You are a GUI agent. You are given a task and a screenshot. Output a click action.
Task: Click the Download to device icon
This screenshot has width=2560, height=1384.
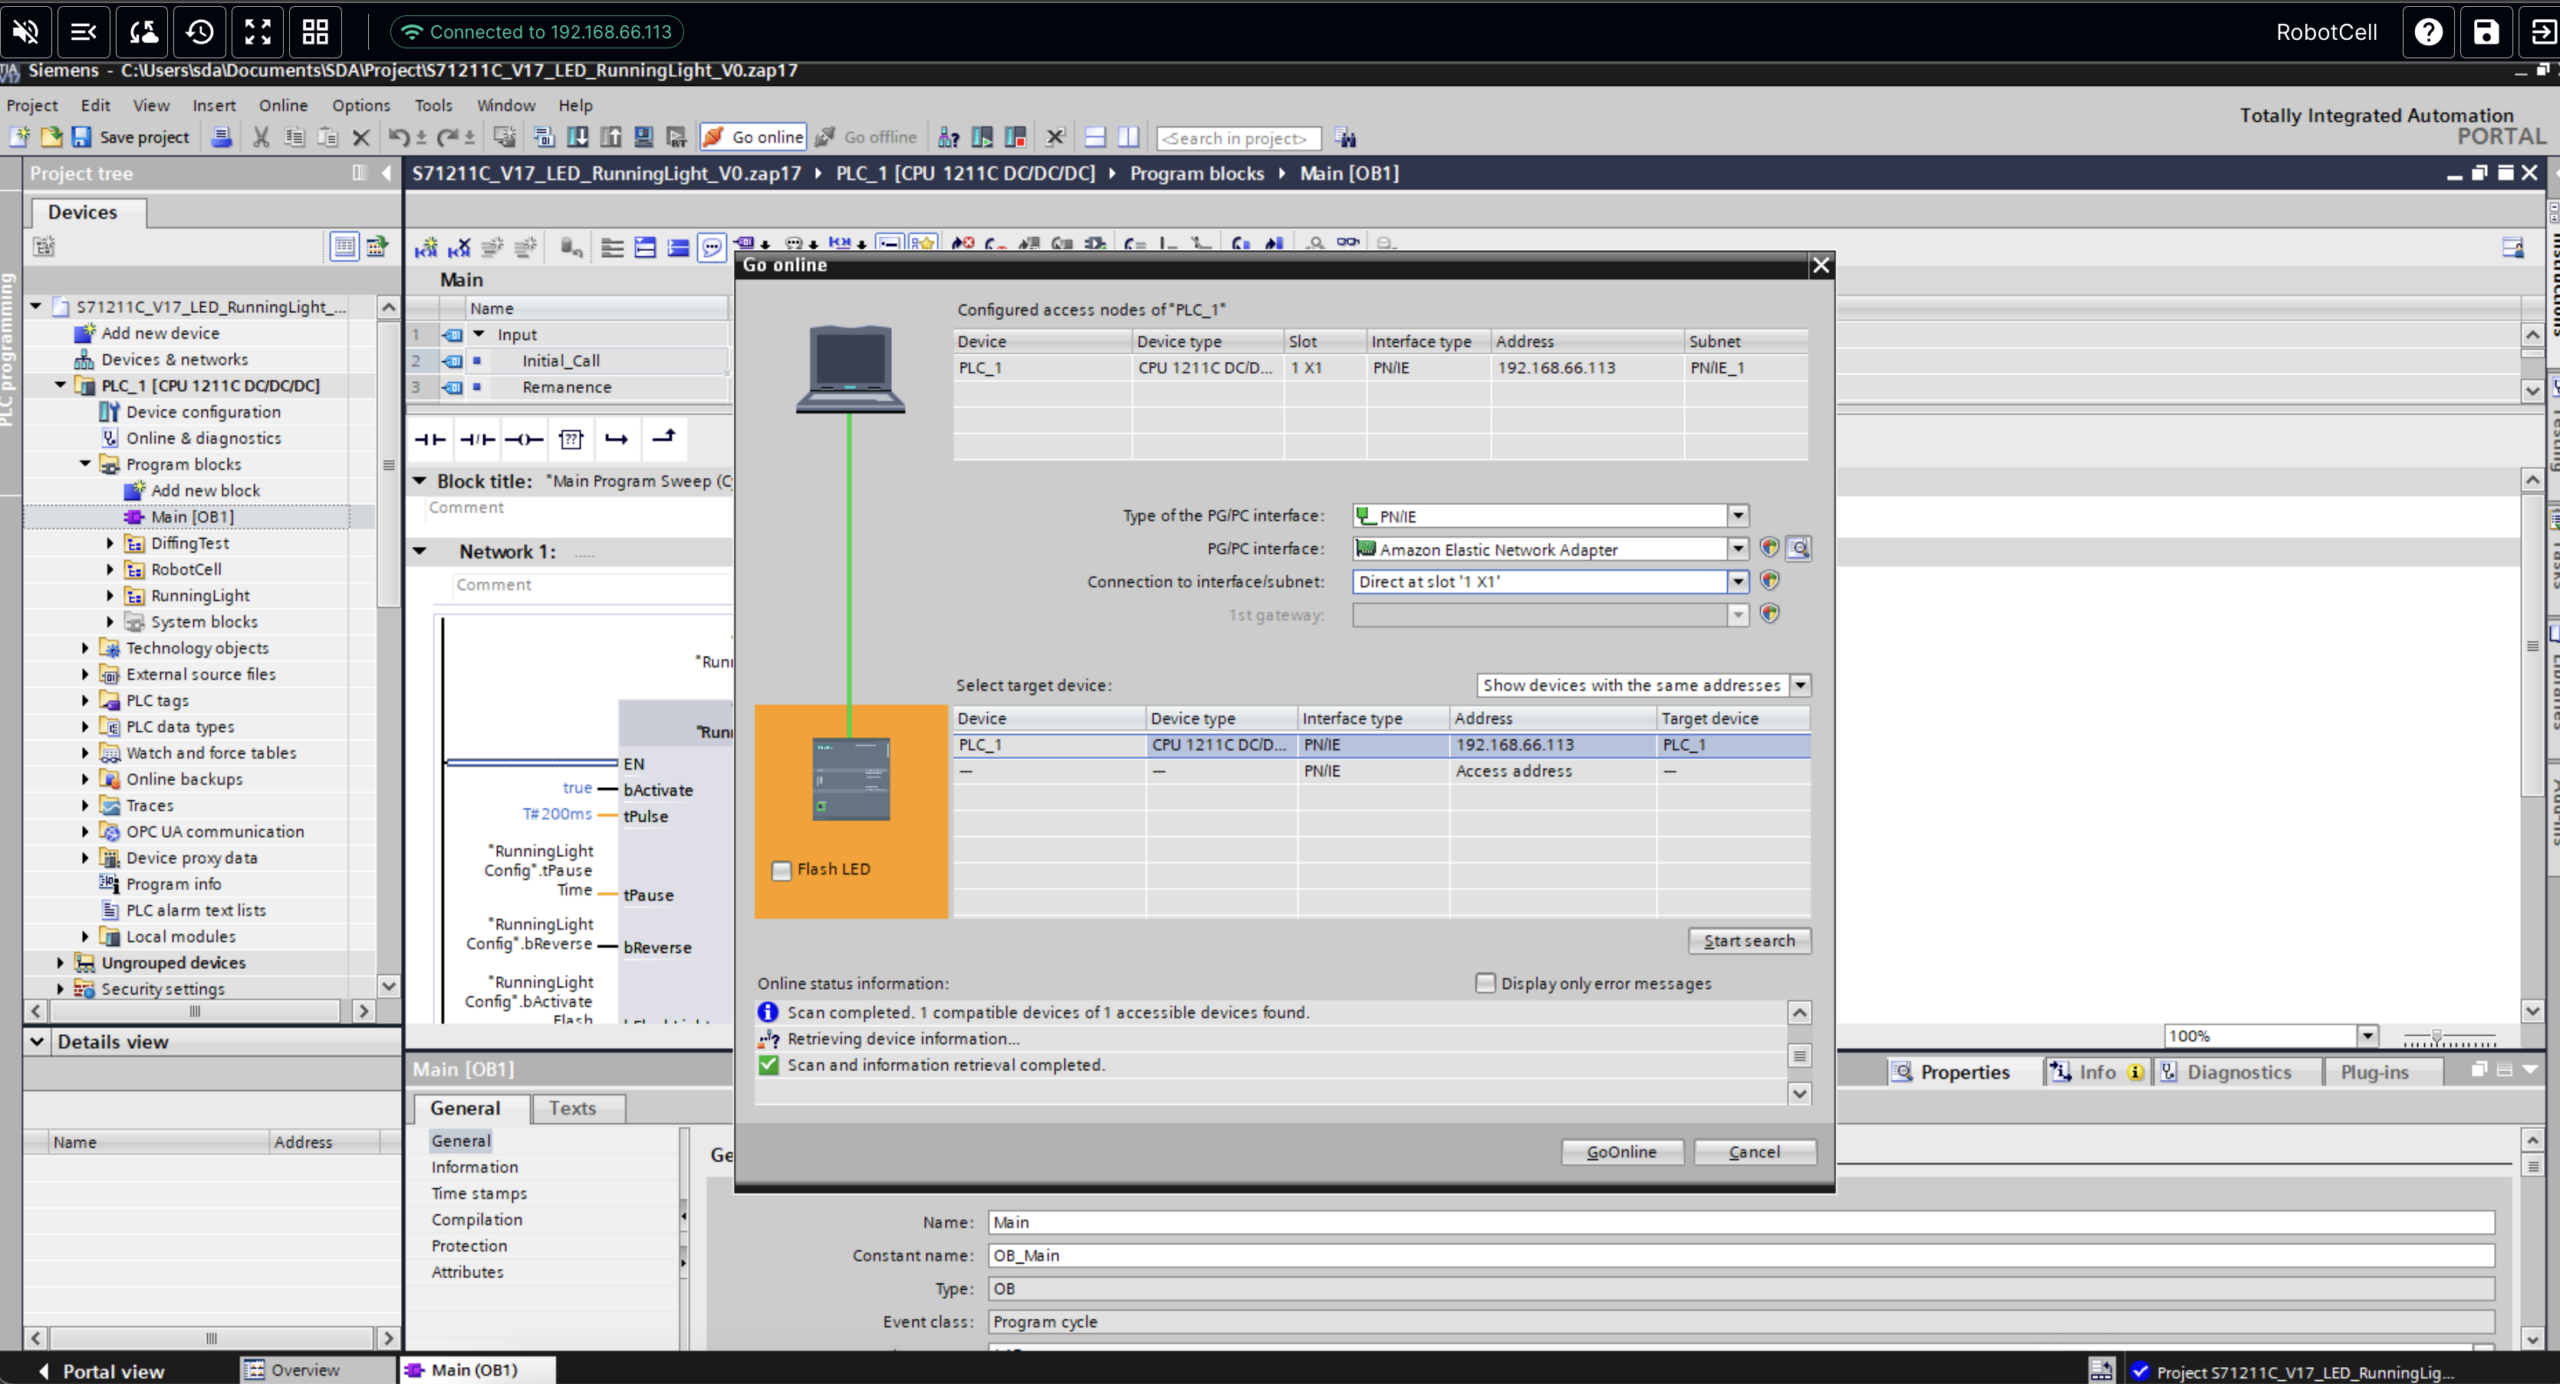coord(578,137)
